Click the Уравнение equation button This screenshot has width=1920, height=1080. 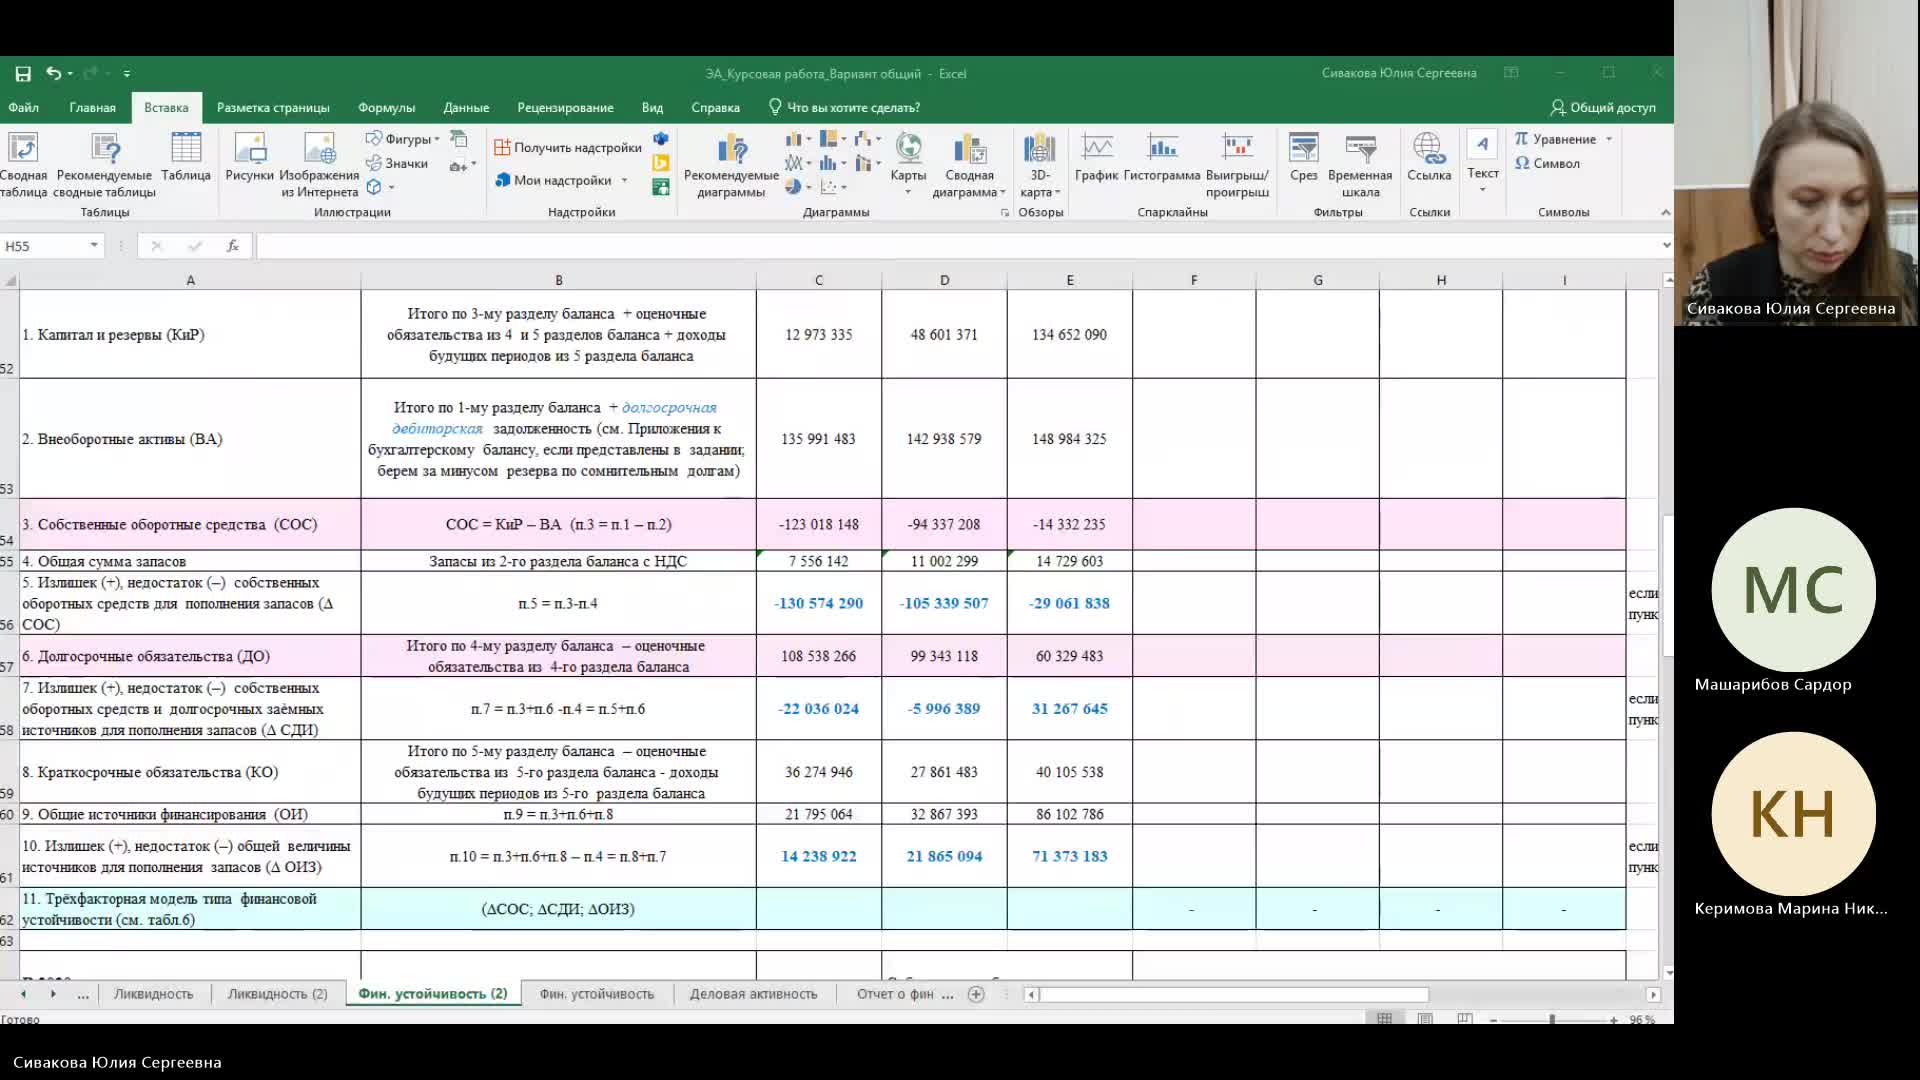point(1564,139)
